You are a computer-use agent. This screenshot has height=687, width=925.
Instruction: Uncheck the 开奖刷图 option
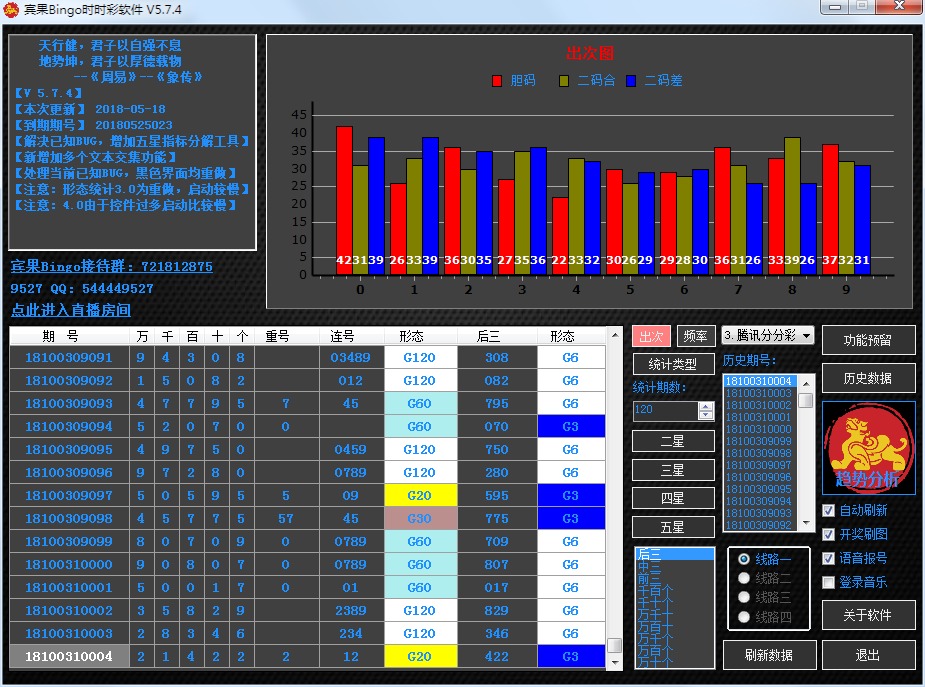click(x=828, y=535)
